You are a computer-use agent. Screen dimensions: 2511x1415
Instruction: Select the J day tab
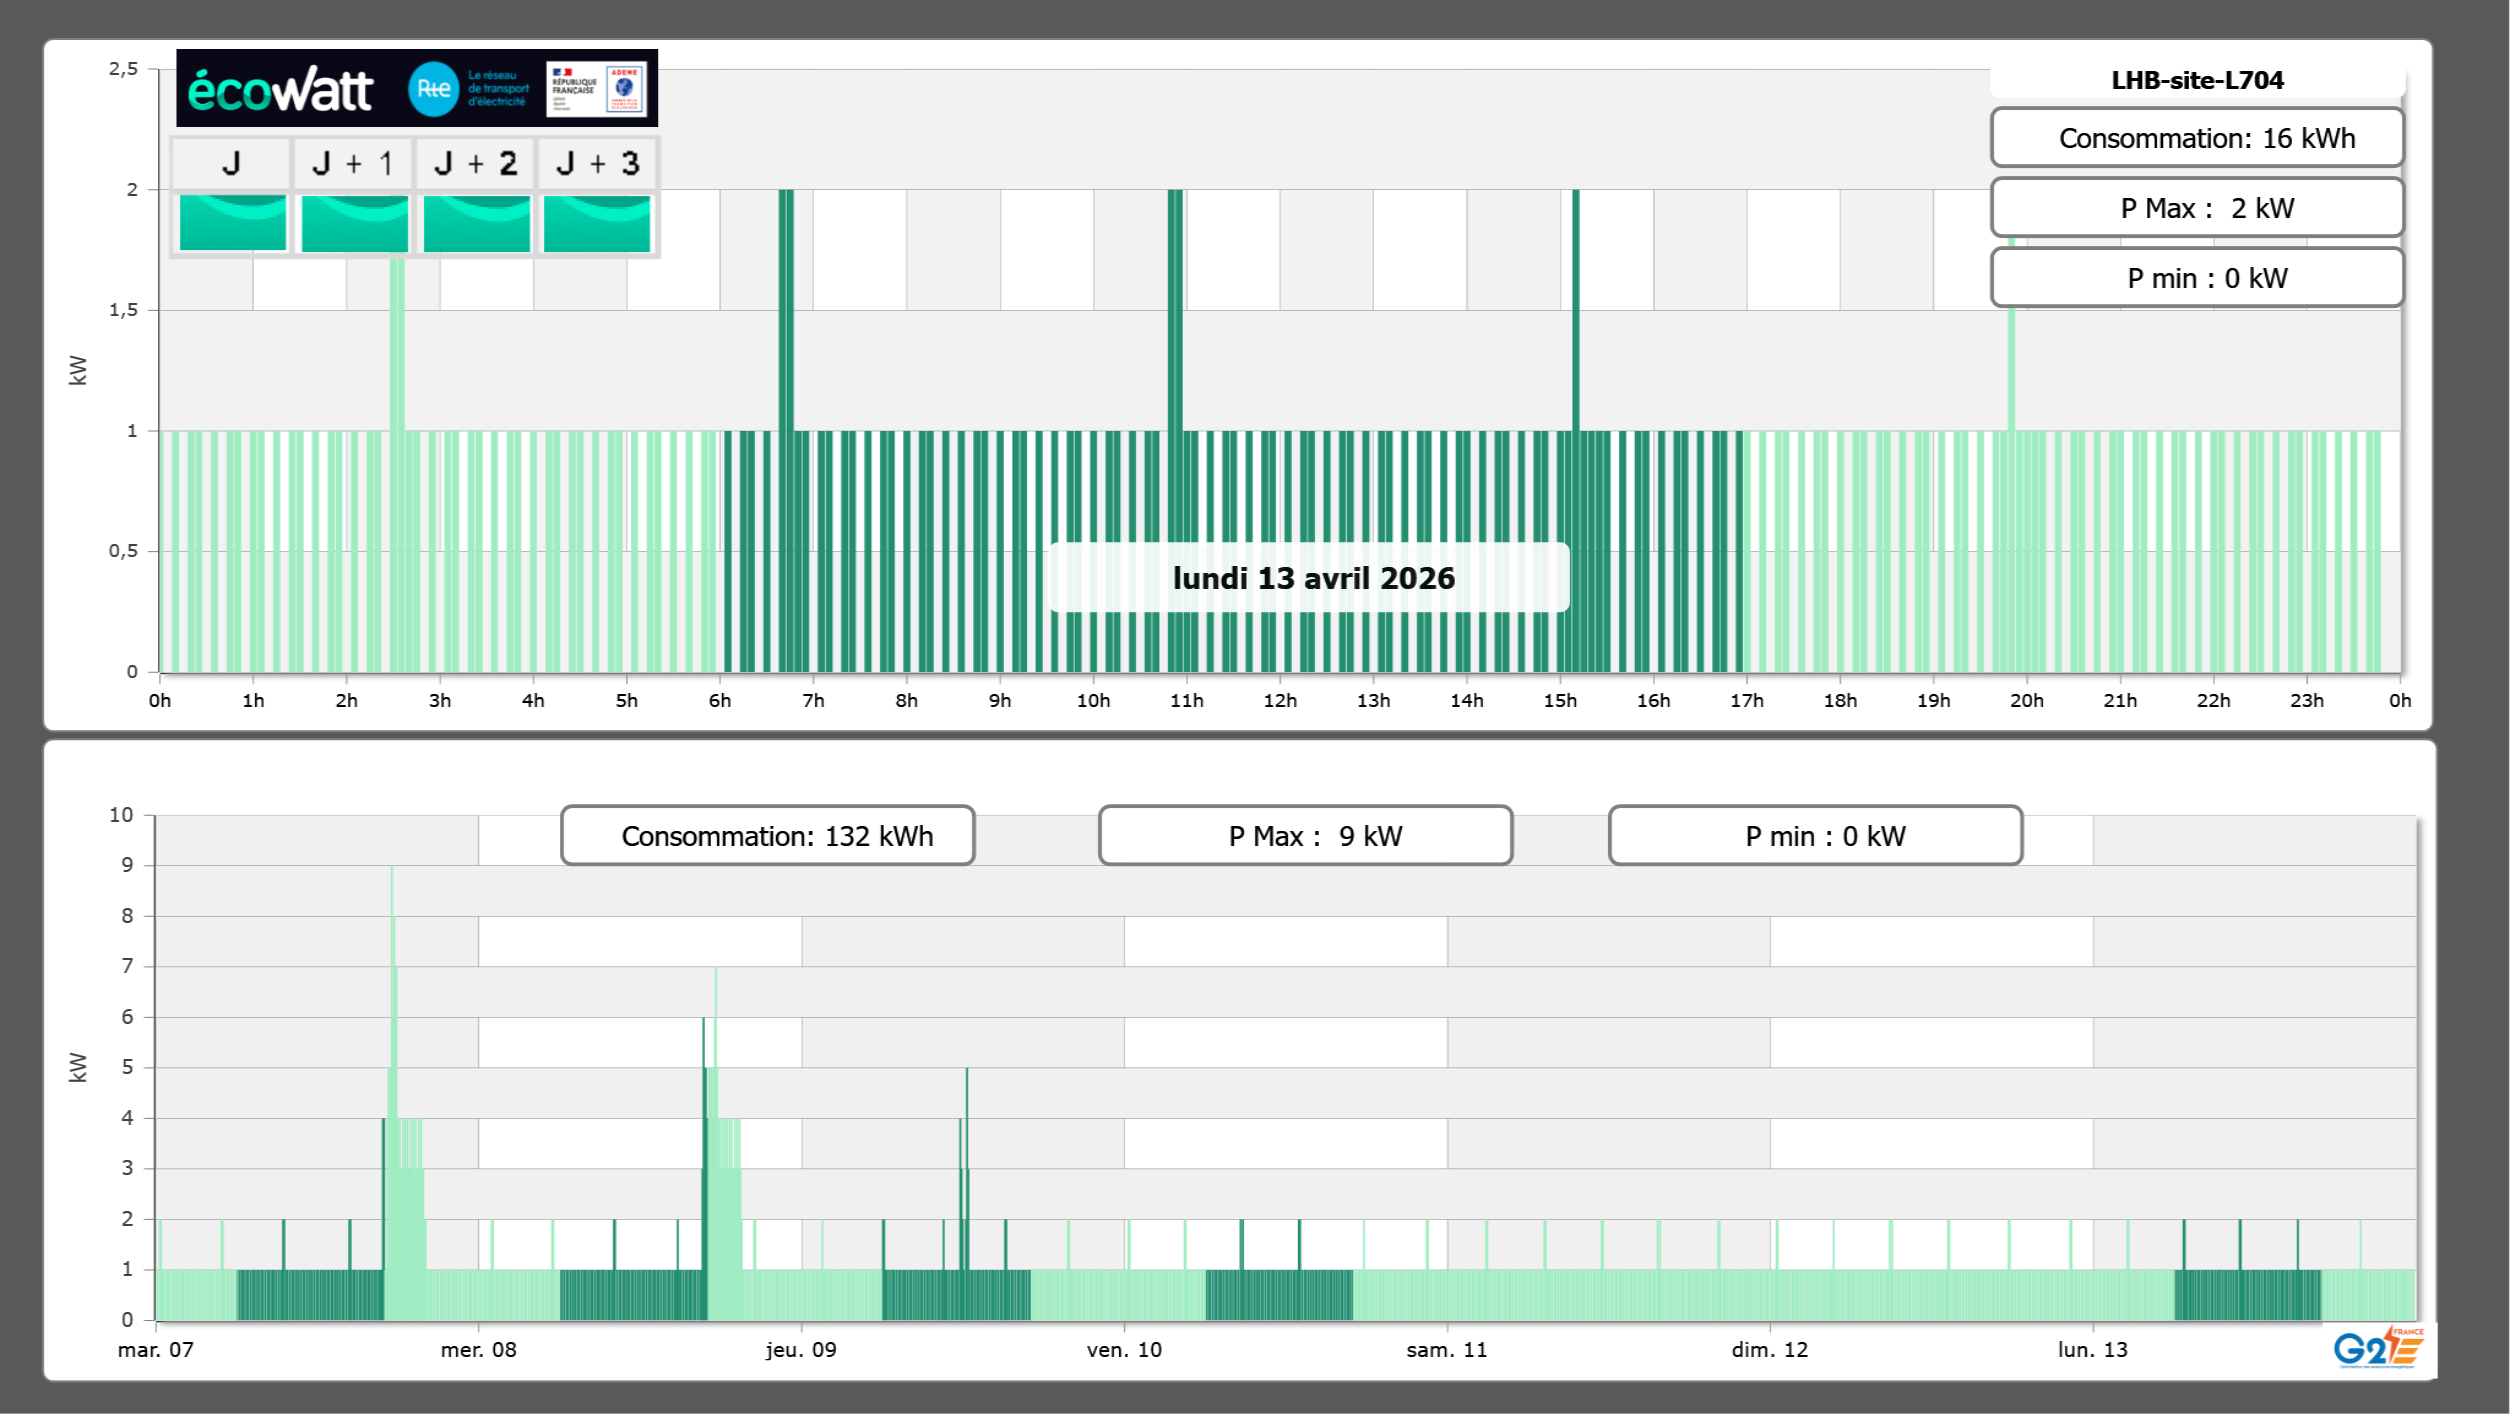(x=231, y=163)
